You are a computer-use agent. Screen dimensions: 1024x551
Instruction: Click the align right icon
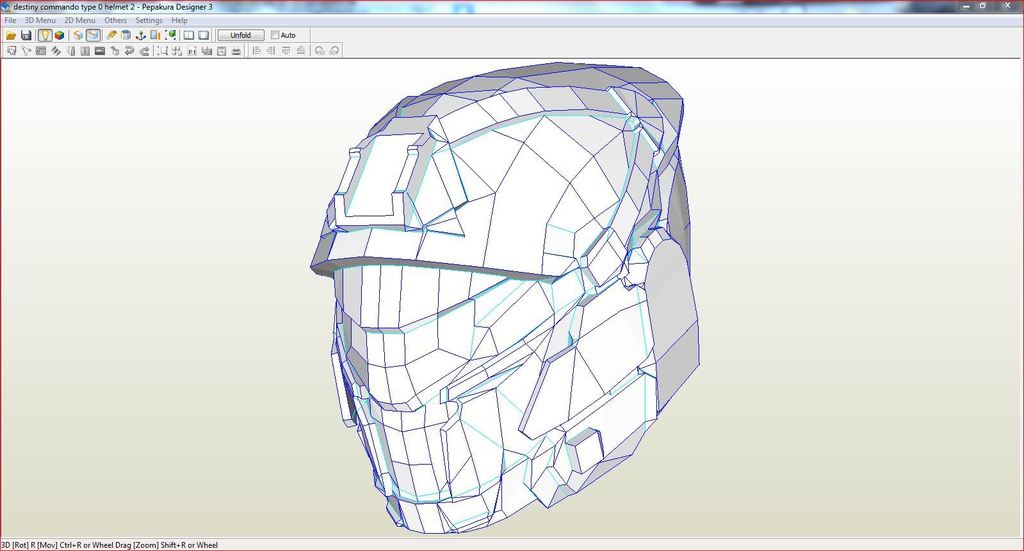pos(271,50)
